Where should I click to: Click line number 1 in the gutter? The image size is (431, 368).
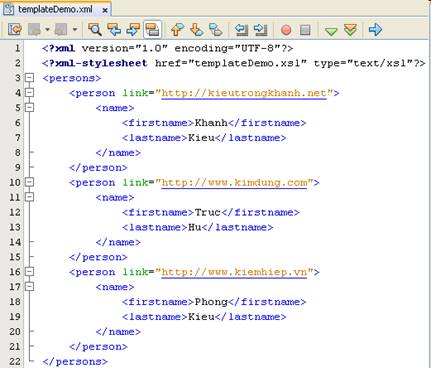tap(17, 48)
